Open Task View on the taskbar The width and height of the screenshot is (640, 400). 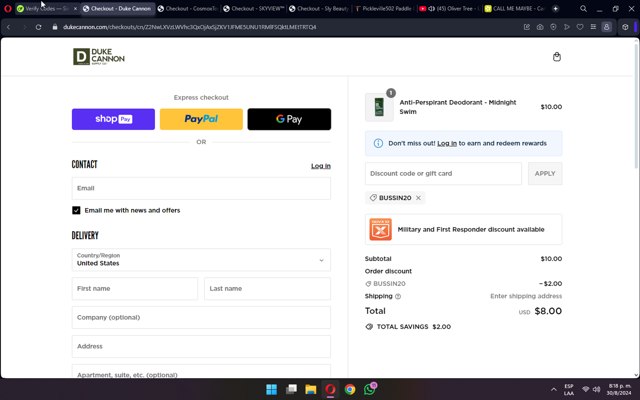tap(291, 389)
